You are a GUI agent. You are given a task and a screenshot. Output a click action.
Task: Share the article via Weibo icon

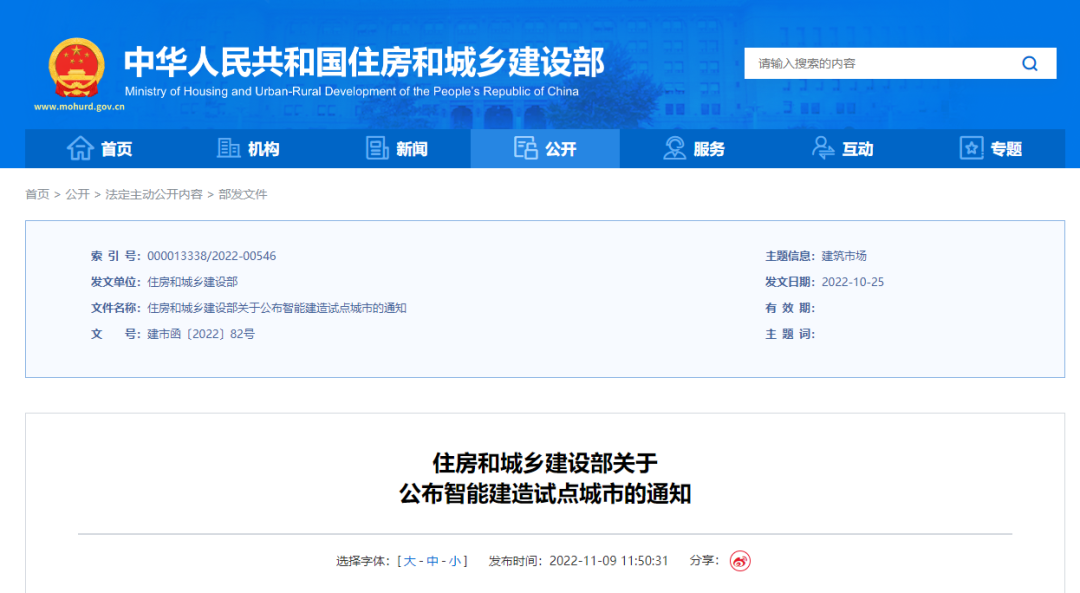pos(739,561)
